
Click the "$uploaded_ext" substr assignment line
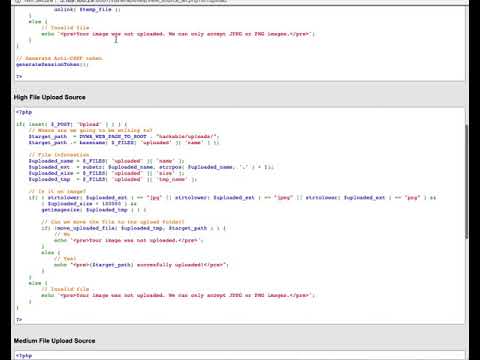point(151,167)
